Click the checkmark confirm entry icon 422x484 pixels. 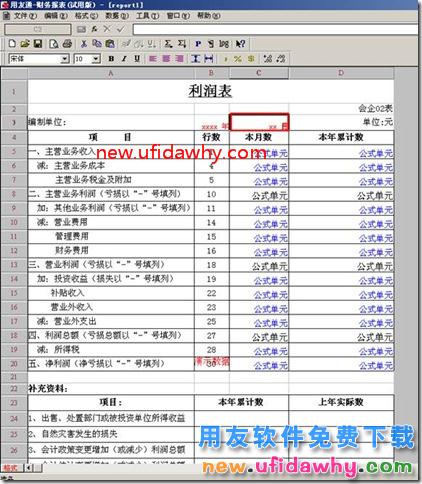pyautogui.click(x=120, y=29)
